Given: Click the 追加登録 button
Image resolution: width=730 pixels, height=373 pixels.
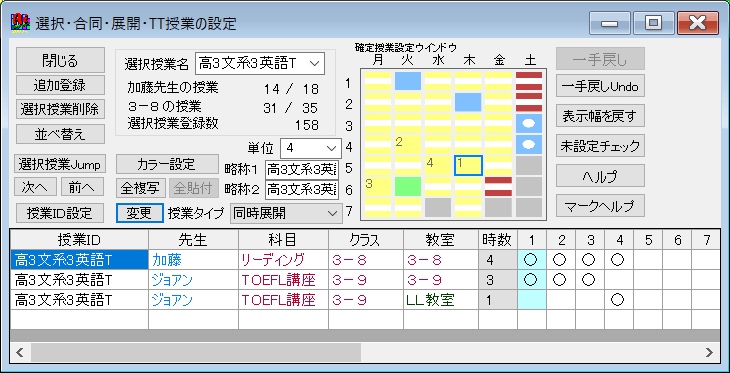Looking at the screenshot, I should click(60, 85).
